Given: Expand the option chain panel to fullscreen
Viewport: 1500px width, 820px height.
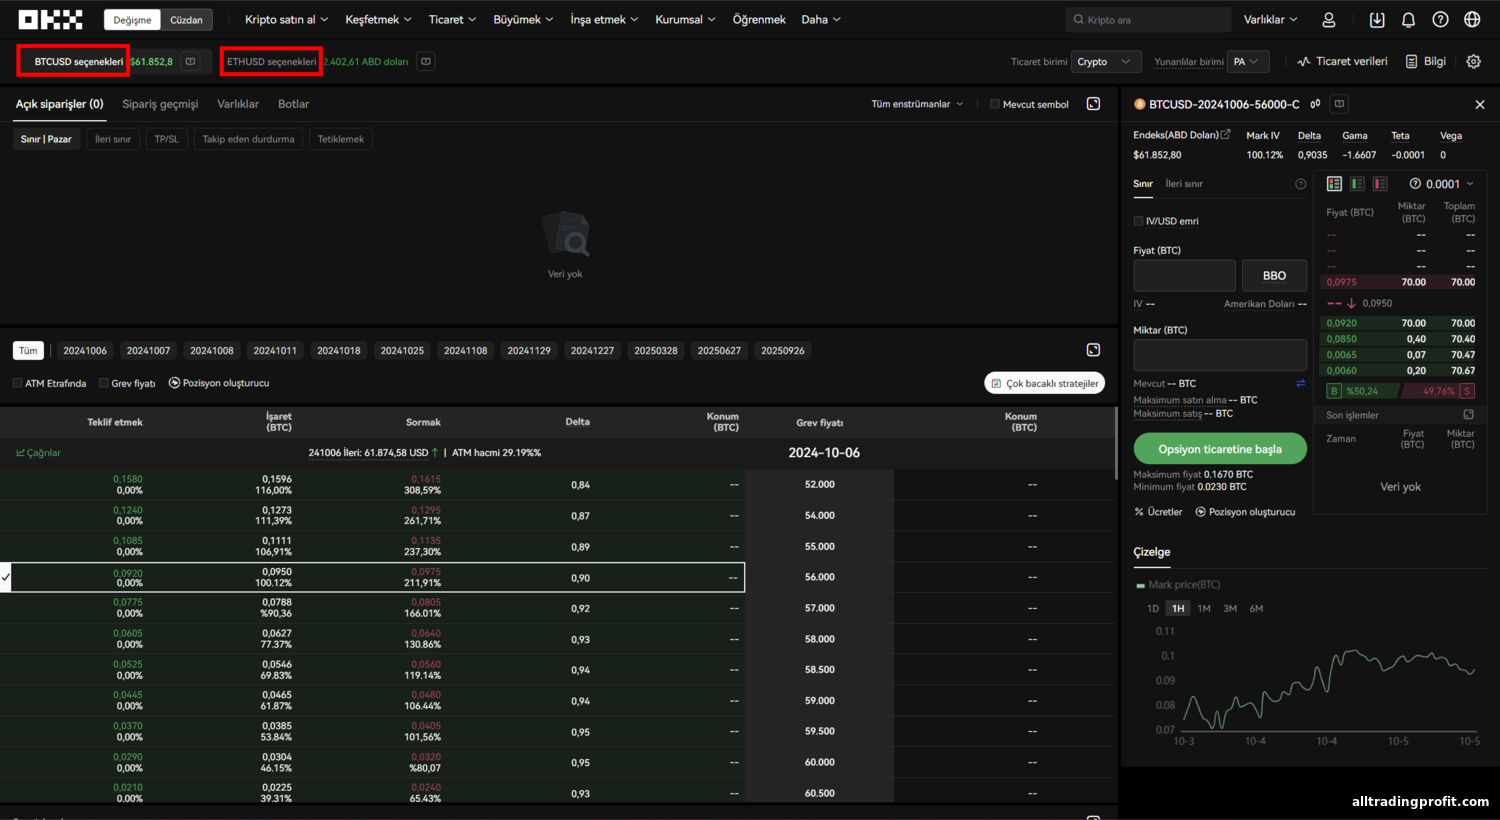Looking at the screenshot, I should 1093,350.
